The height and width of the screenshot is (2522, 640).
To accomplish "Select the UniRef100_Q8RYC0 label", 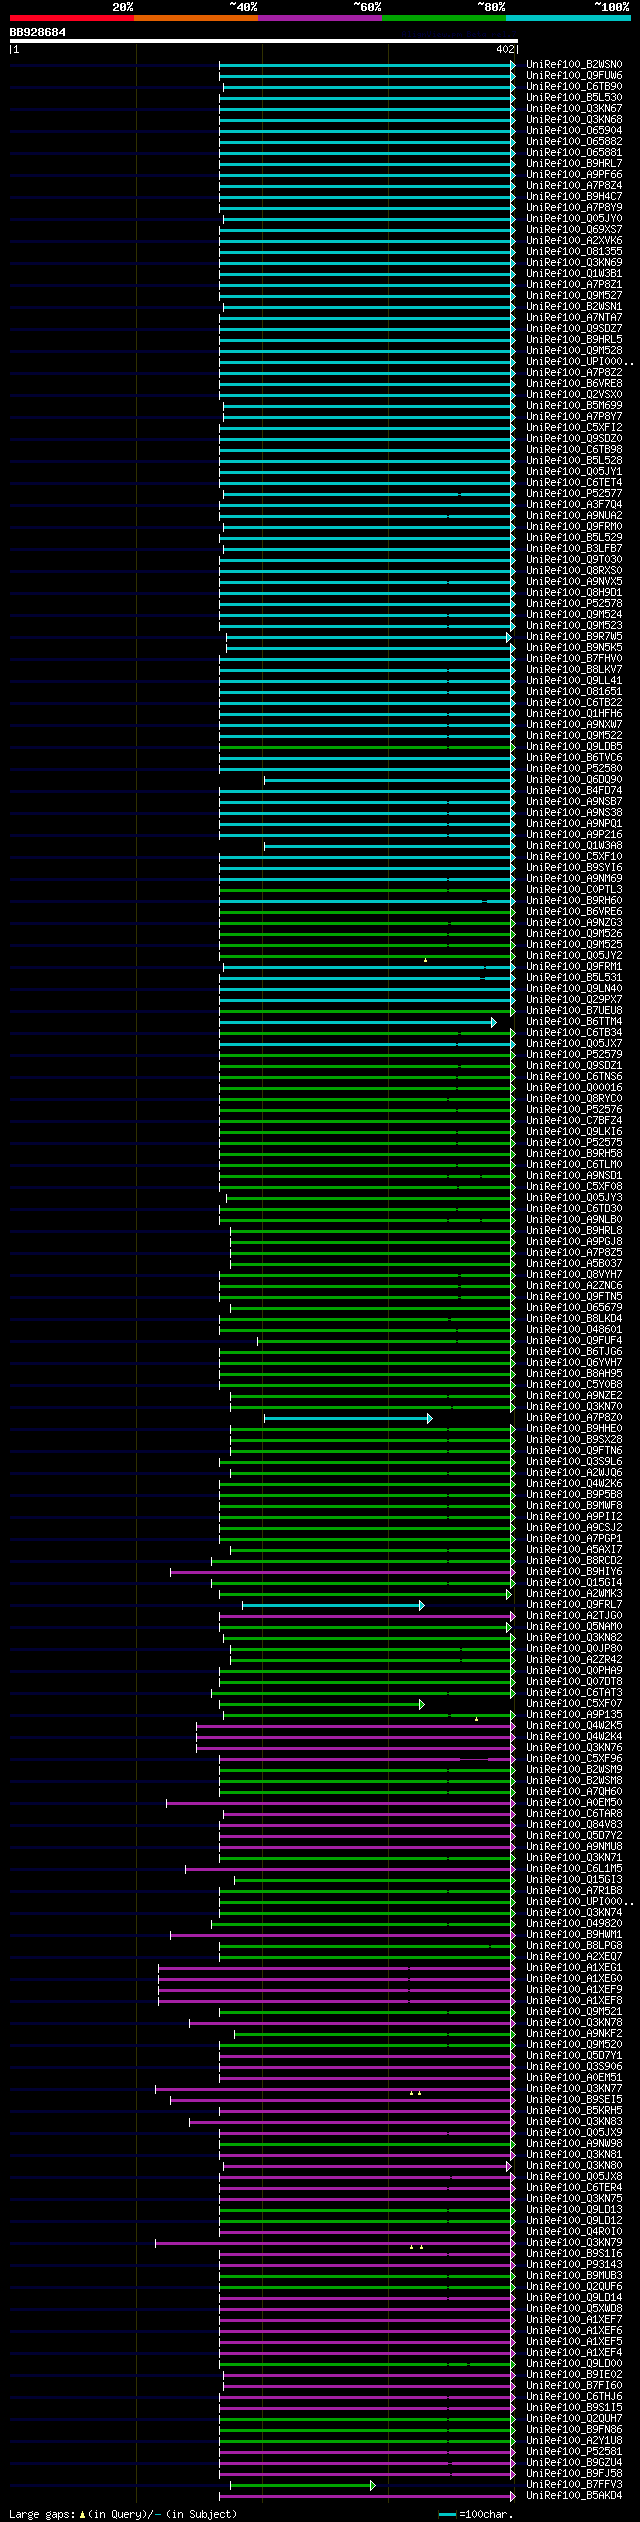I will coord(574,1099).
